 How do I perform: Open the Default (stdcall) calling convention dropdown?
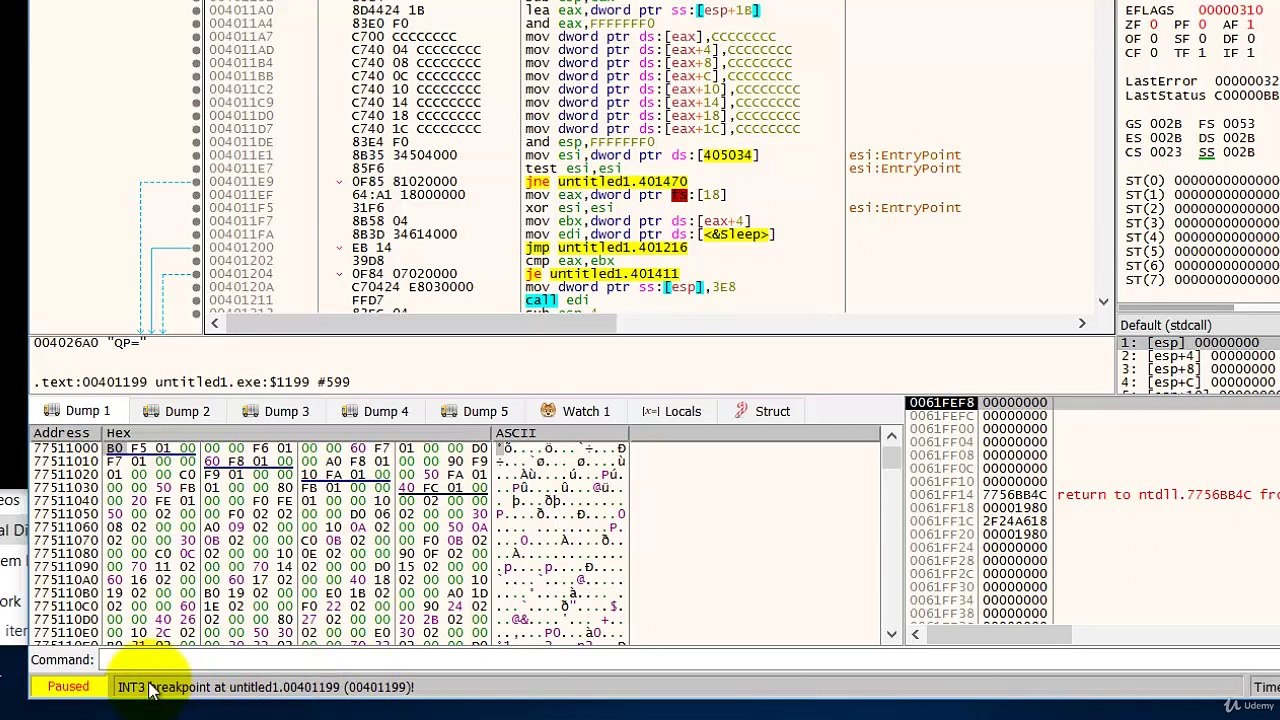click(x=1198, y=325)
